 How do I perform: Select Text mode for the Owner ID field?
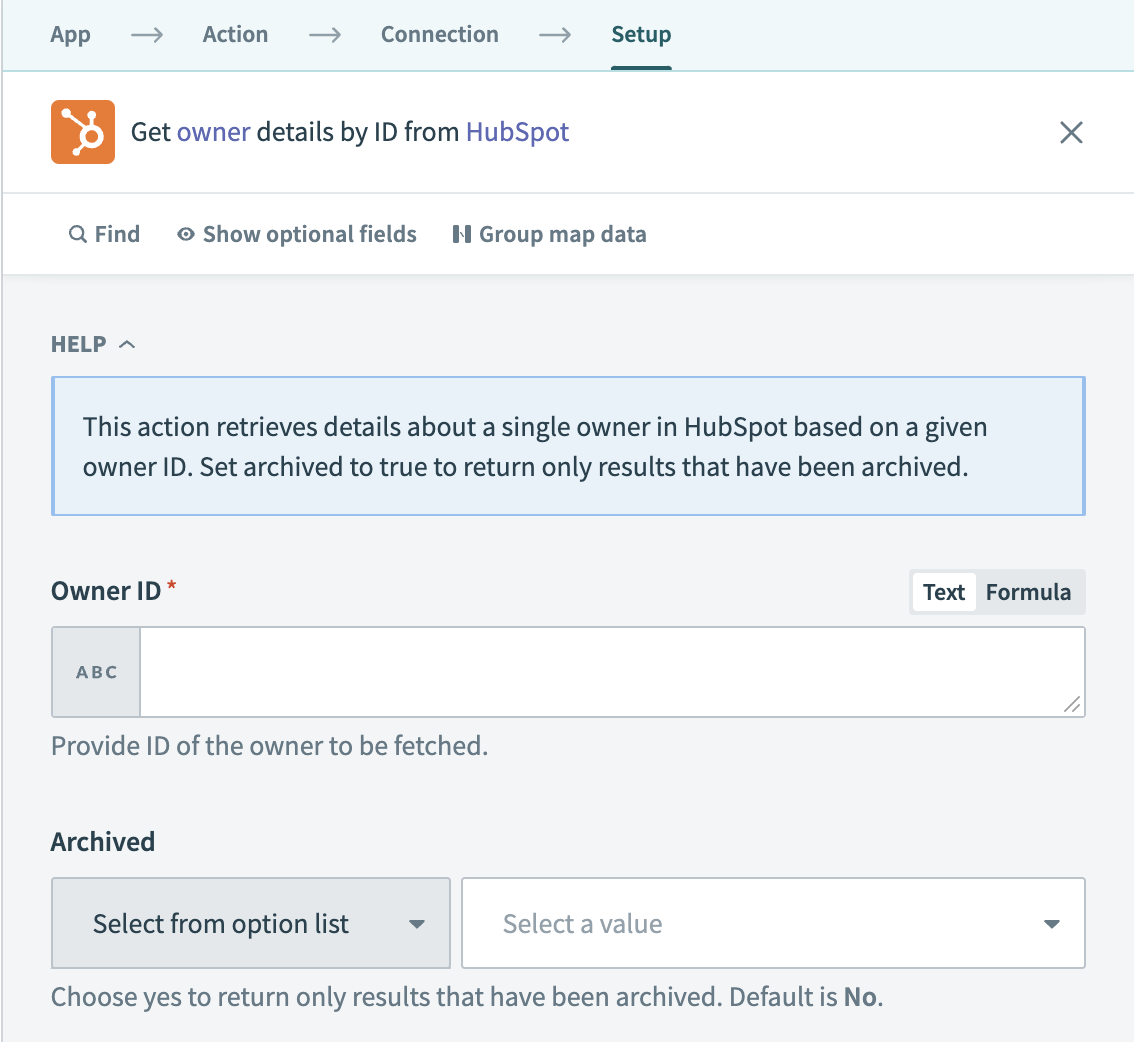click(943, 592)
